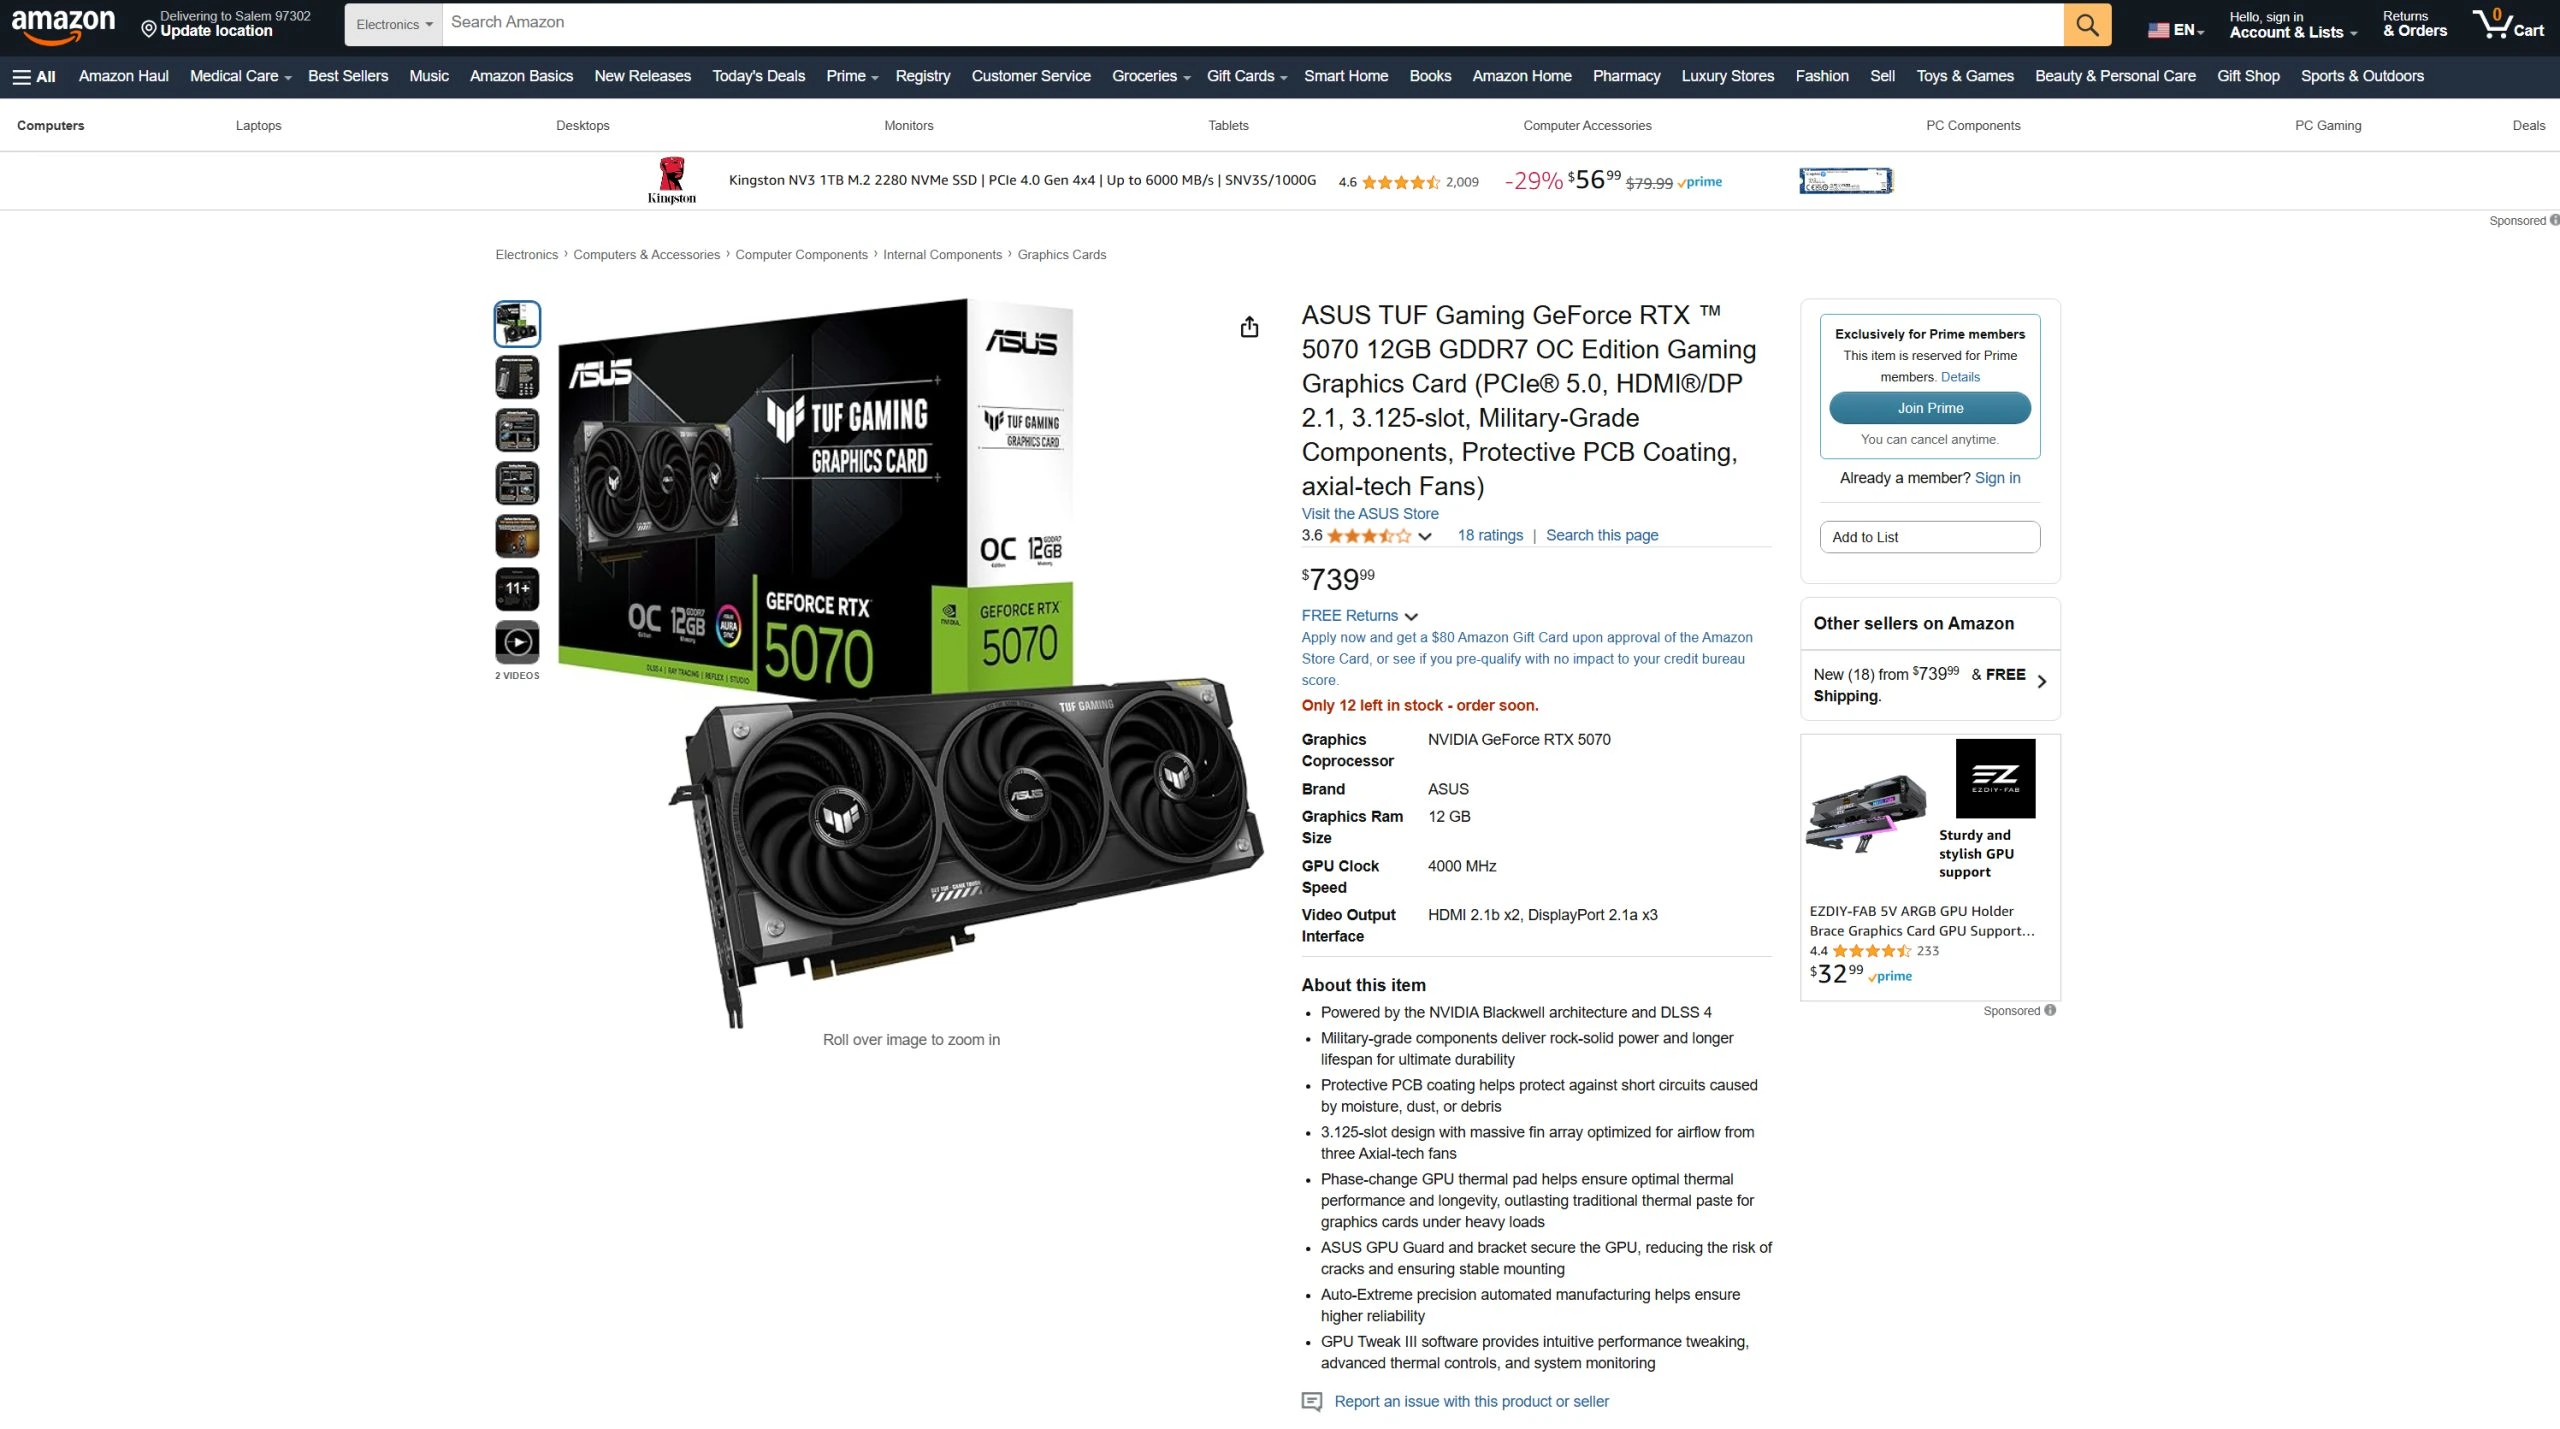The width and height of the screenshot is (2560, 1429).
Task: Open the Today's Deals menu item
Action: (x=758, y=76)
